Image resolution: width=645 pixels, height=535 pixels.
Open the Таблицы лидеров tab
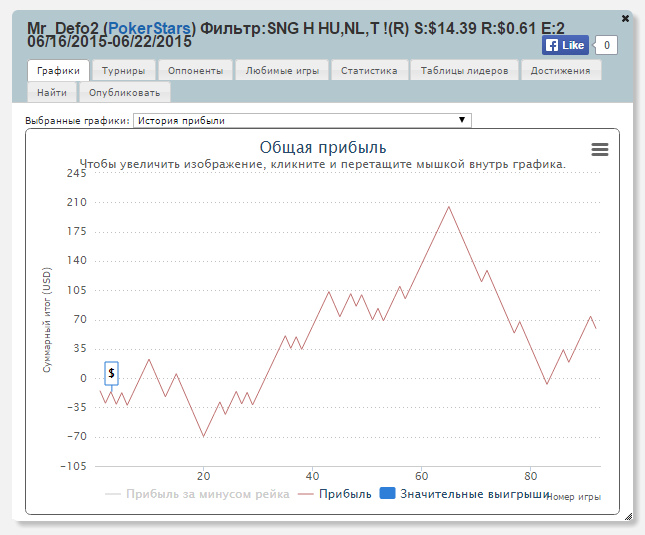pyautogui.click(x=464, y=71)
